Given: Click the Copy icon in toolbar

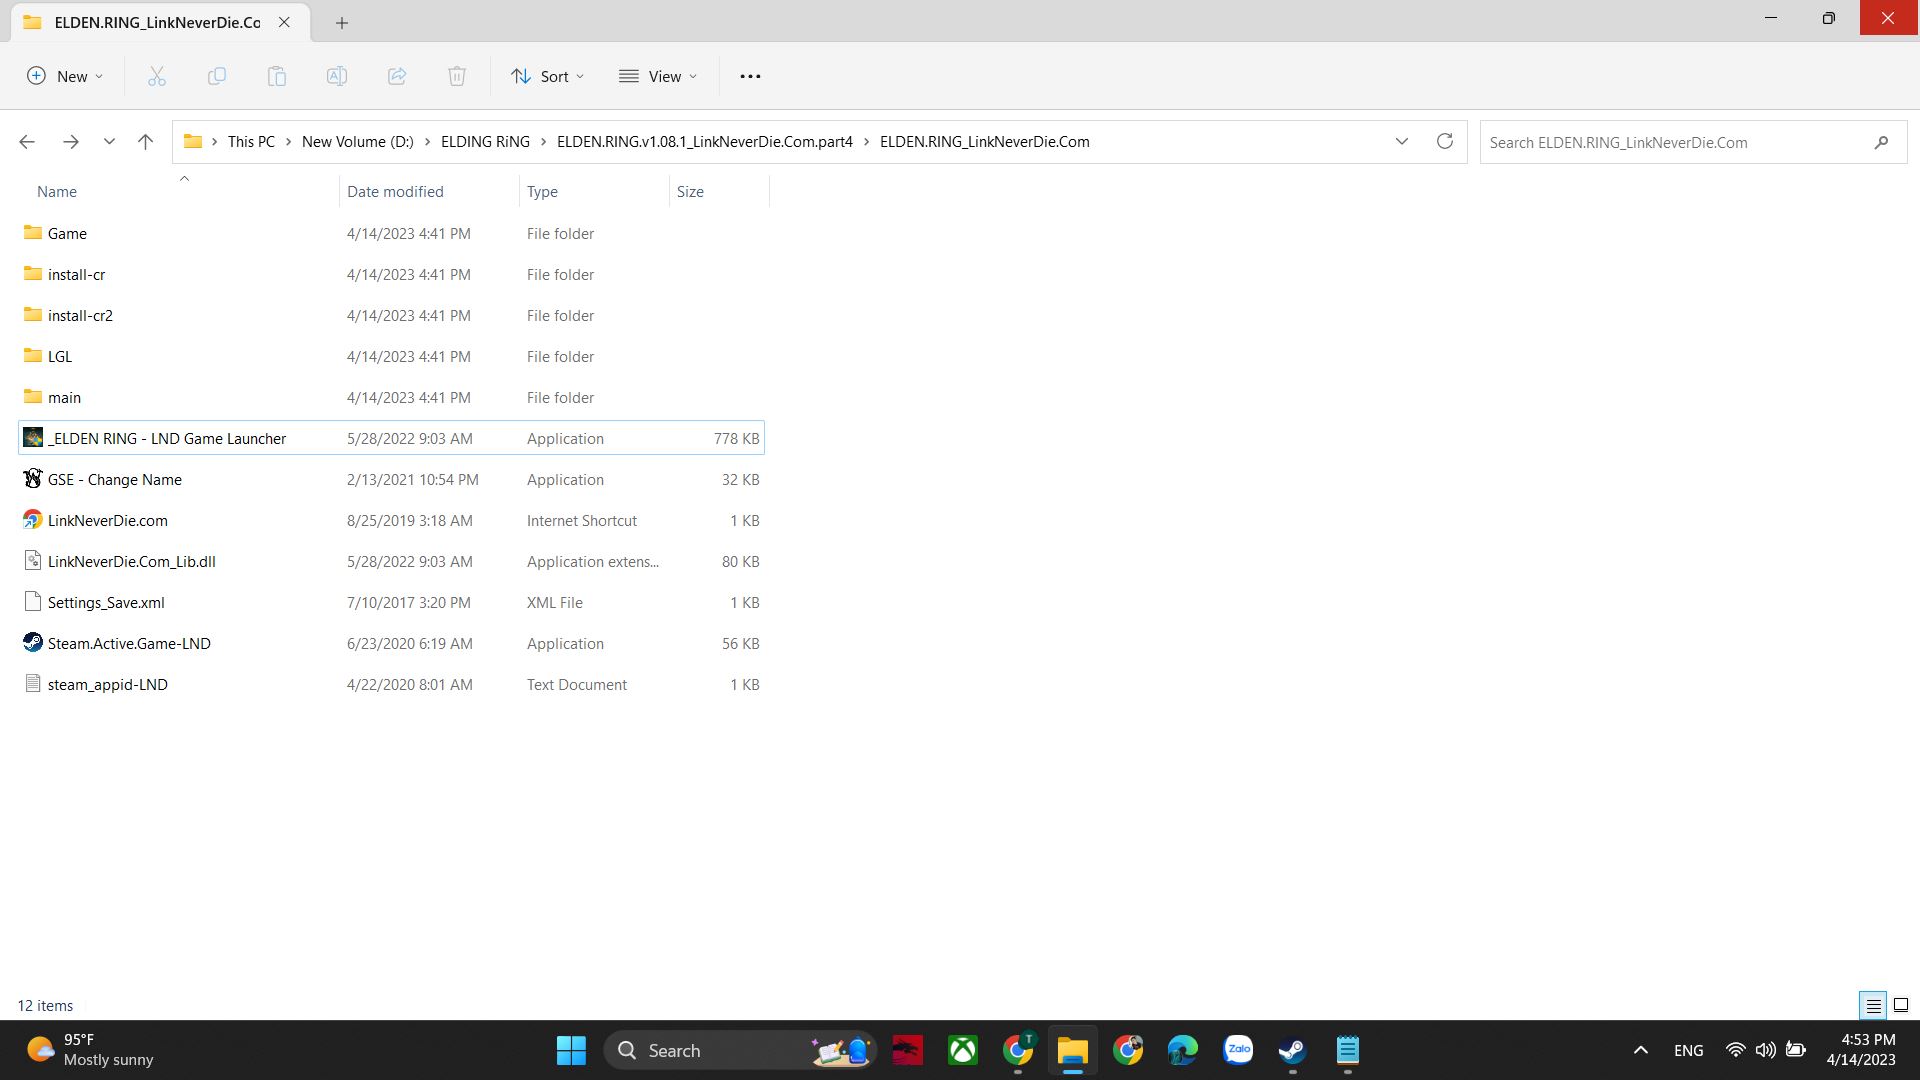Looking at the screenshot, I should pyautogui.click(x=217, y=76).
